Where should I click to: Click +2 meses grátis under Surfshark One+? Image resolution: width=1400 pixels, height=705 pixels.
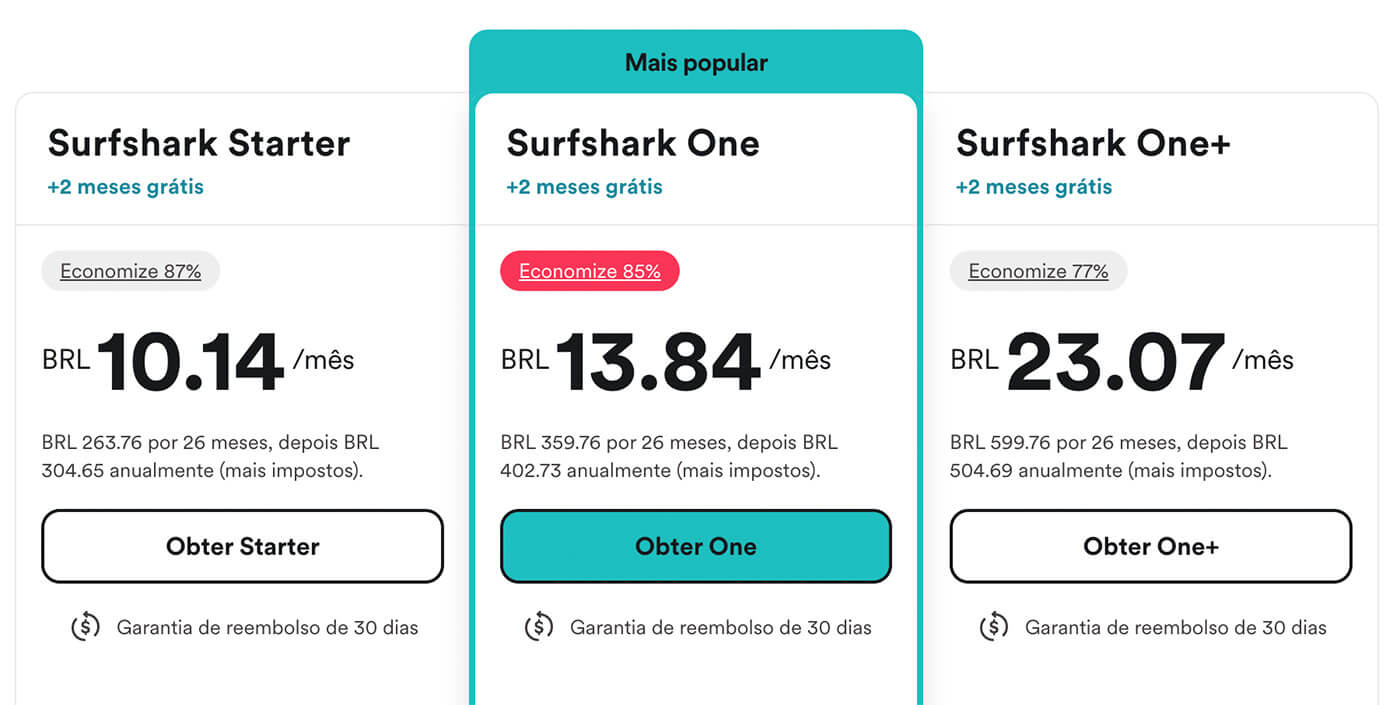point(1034,187)
